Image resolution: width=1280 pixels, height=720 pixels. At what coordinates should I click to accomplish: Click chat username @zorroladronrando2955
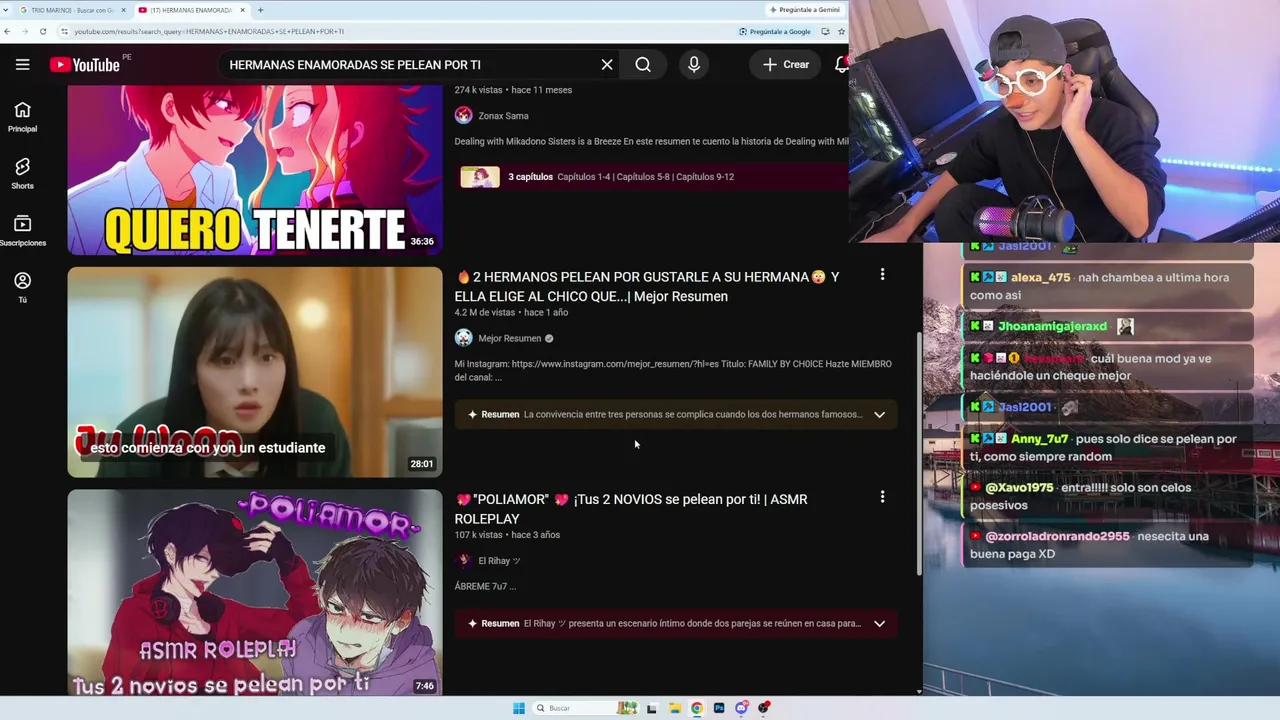point(1058,536)
